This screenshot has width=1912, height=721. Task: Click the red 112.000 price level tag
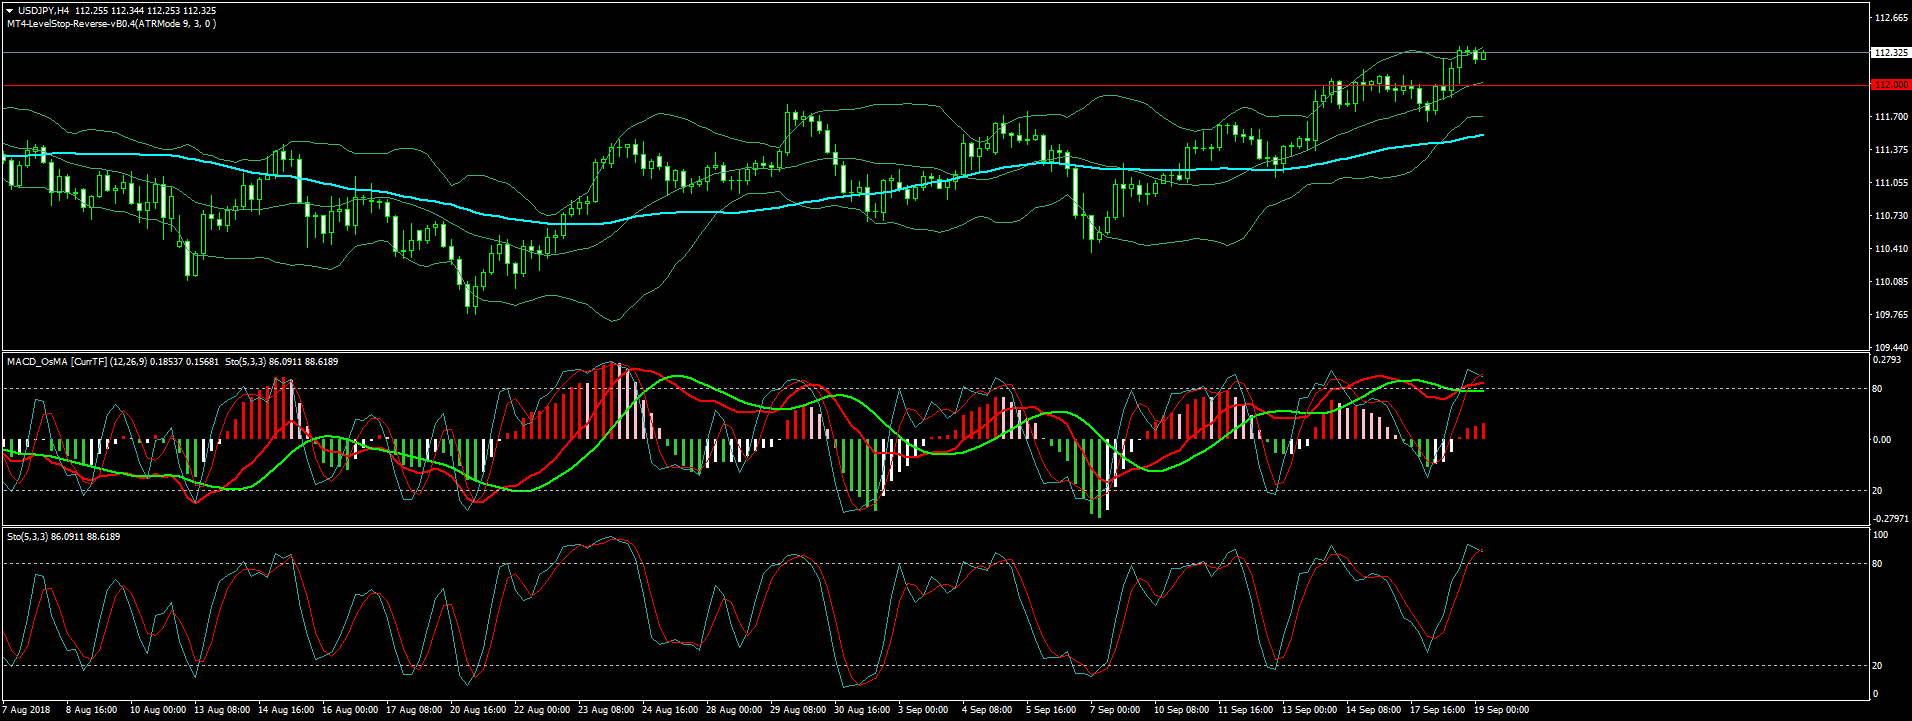click(x=1891, y=85)
